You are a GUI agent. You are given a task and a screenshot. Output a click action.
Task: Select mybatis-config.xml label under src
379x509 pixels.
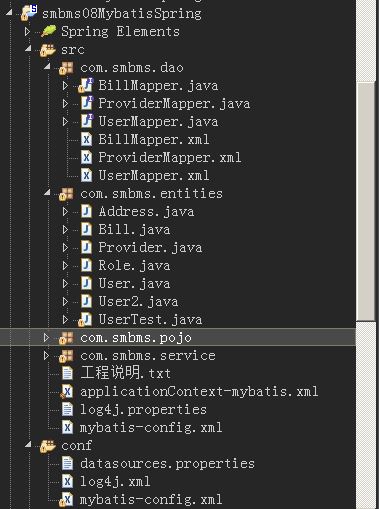pos(151,428)
